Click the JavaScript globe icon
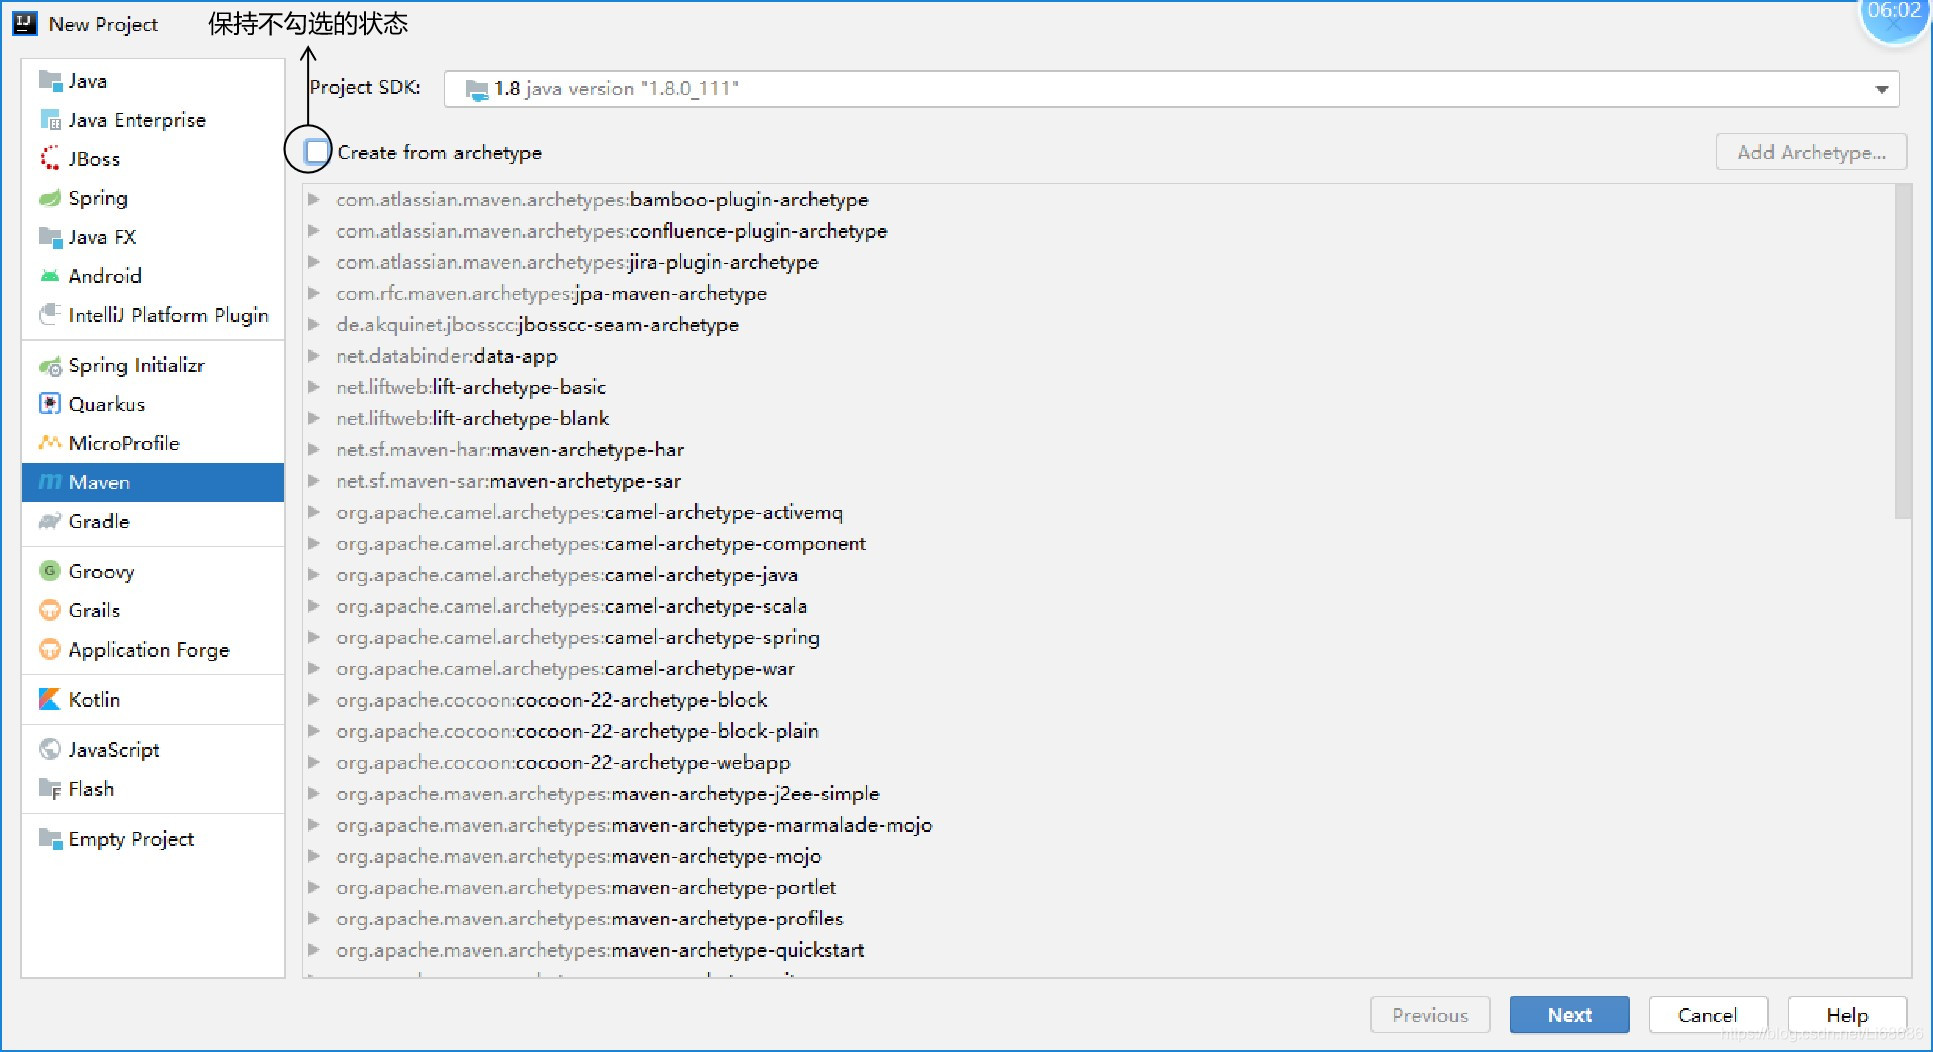 pyautogui.click(x=49, y=750)
